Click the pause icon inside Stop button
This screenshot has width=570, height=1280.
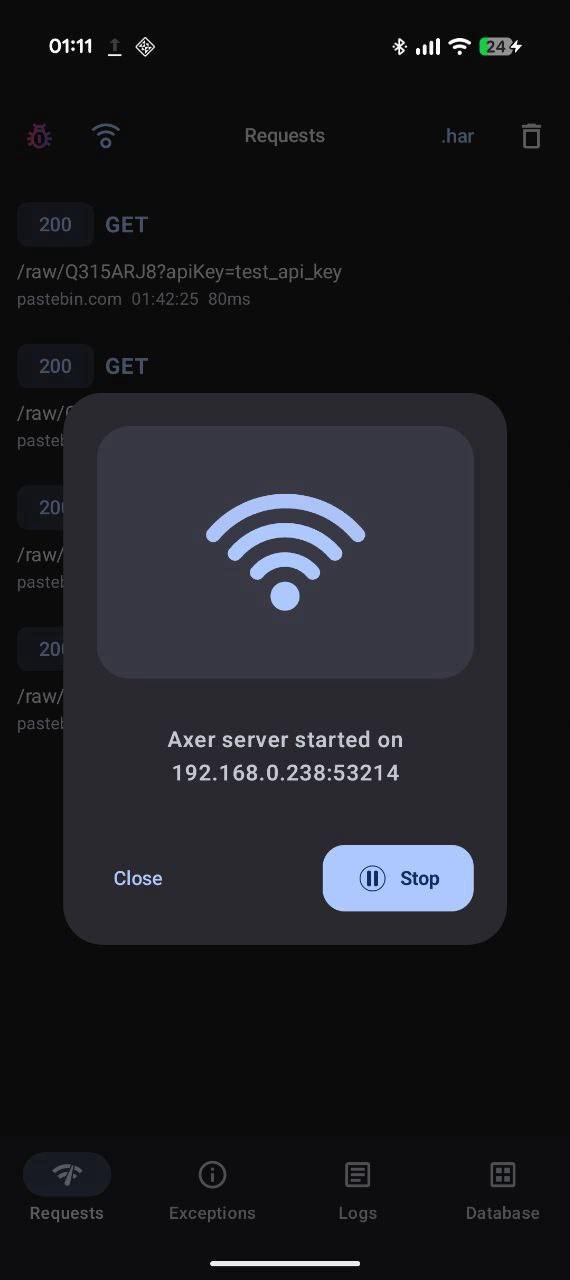point(372,878)
